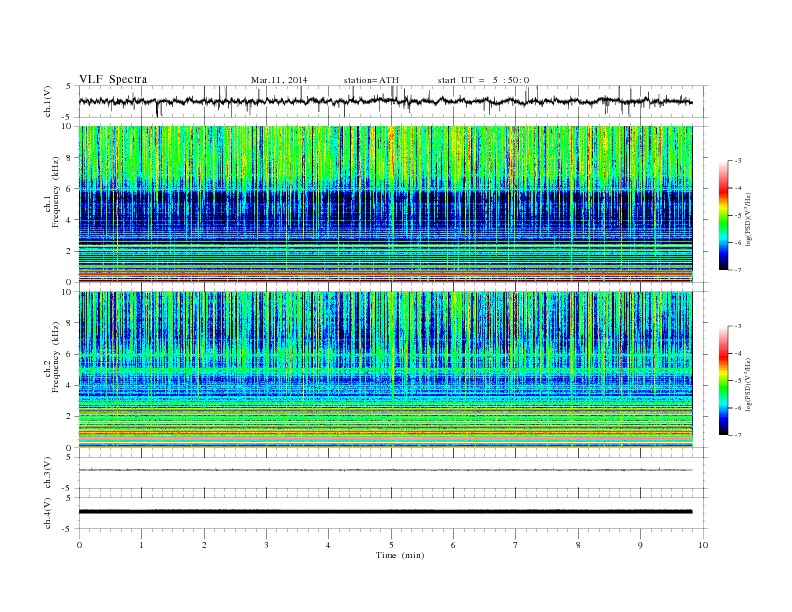Click the "10" tick label on the time axis
The width and height of the screenshot is (792, 612).
click(703, 545)
